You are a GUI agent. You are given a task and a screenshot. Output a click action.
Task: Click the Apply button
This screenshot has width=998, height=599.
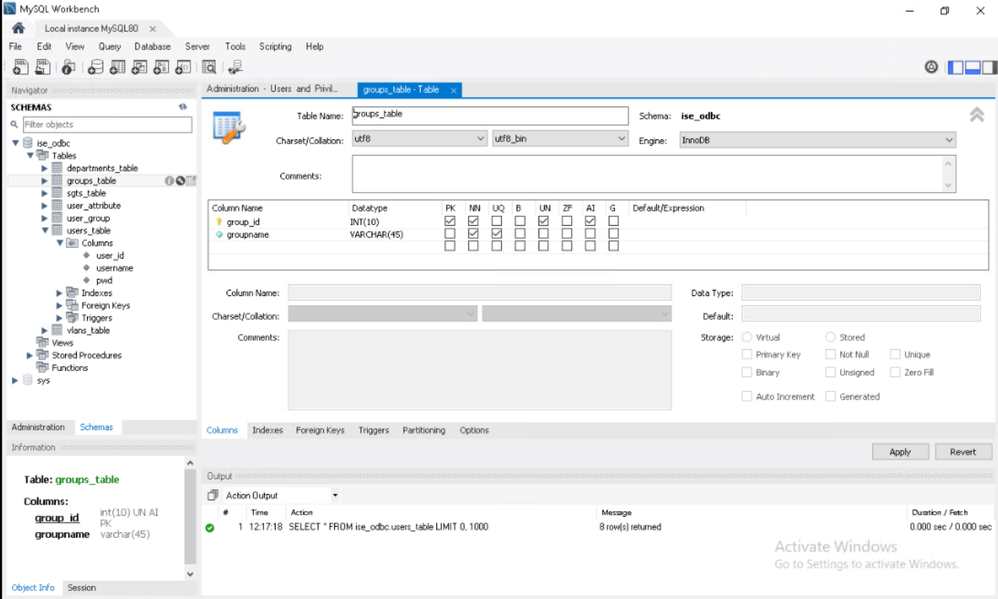(900, 451)
